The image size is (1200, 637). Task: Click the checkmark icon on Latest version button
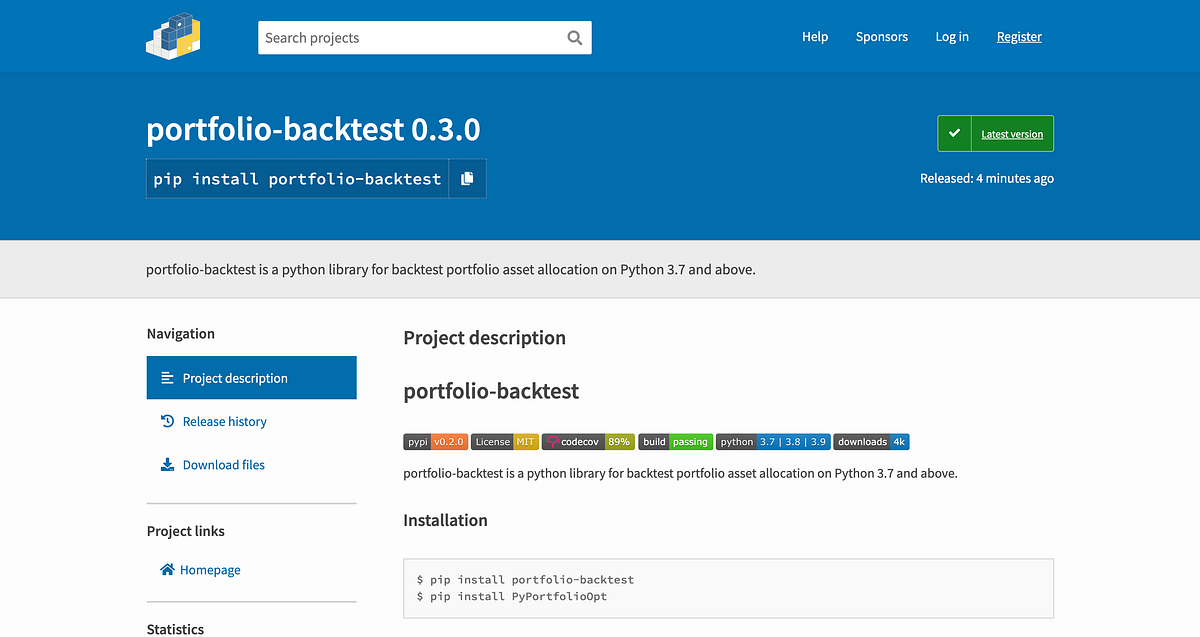pyautogui.click(x=954, y=132)
